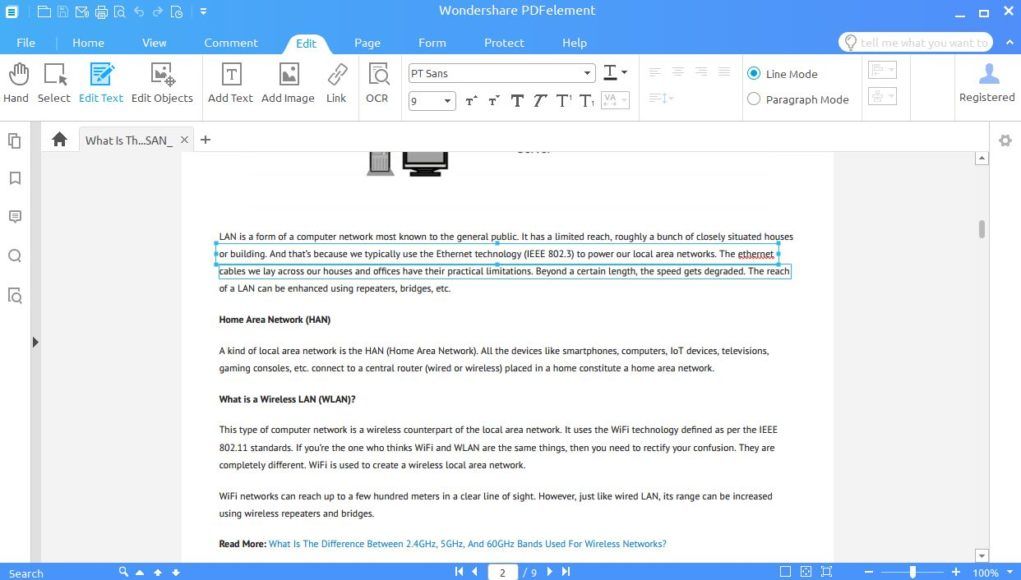
Task: Open the Read More WiFi bands article link
Action: 466,543
